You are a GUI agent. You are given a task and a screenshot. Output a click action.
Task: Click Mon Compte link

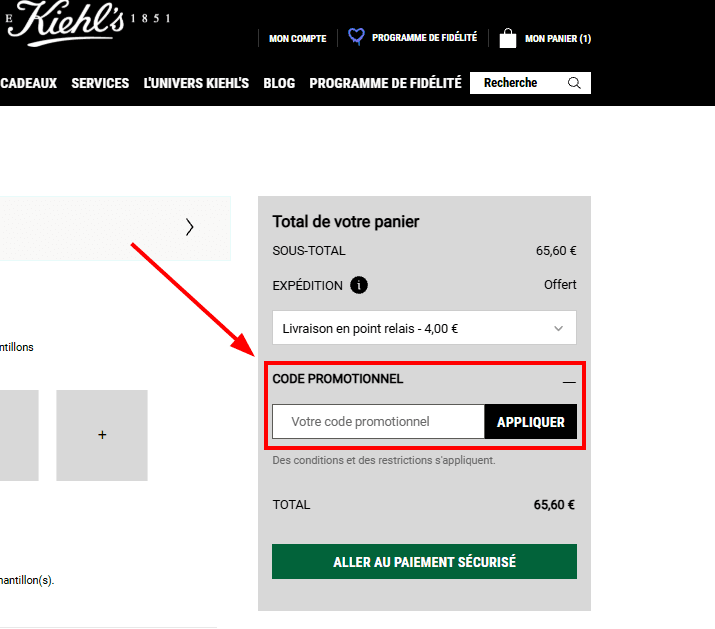click(298, 39)
